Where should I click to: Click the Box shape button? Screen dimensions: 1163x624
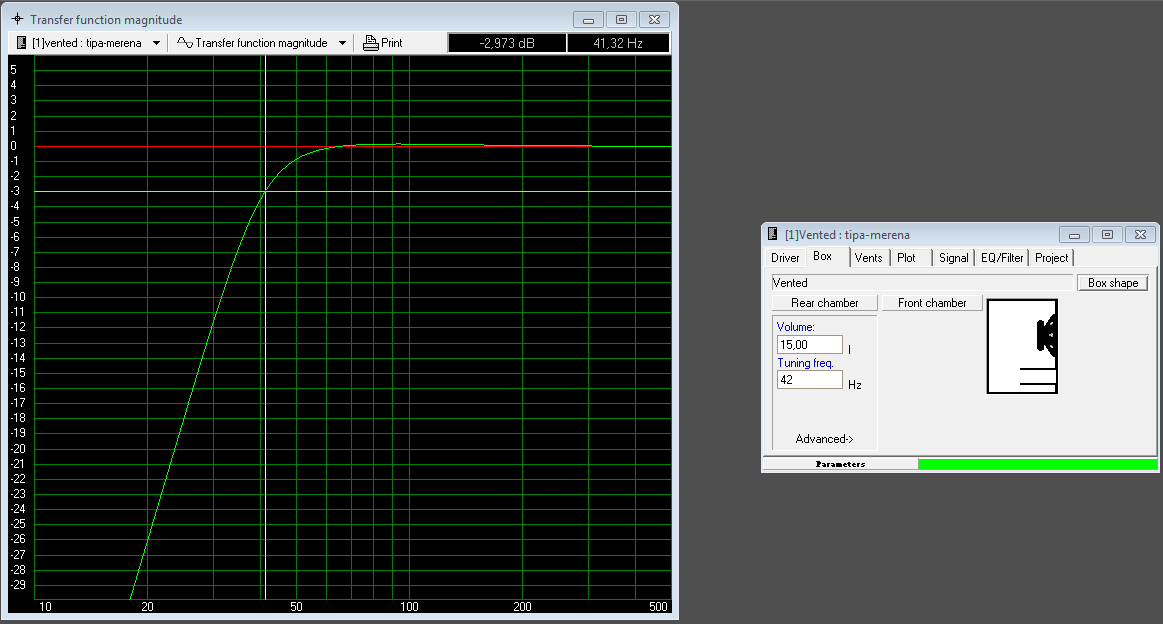[x=1113, y=283]
